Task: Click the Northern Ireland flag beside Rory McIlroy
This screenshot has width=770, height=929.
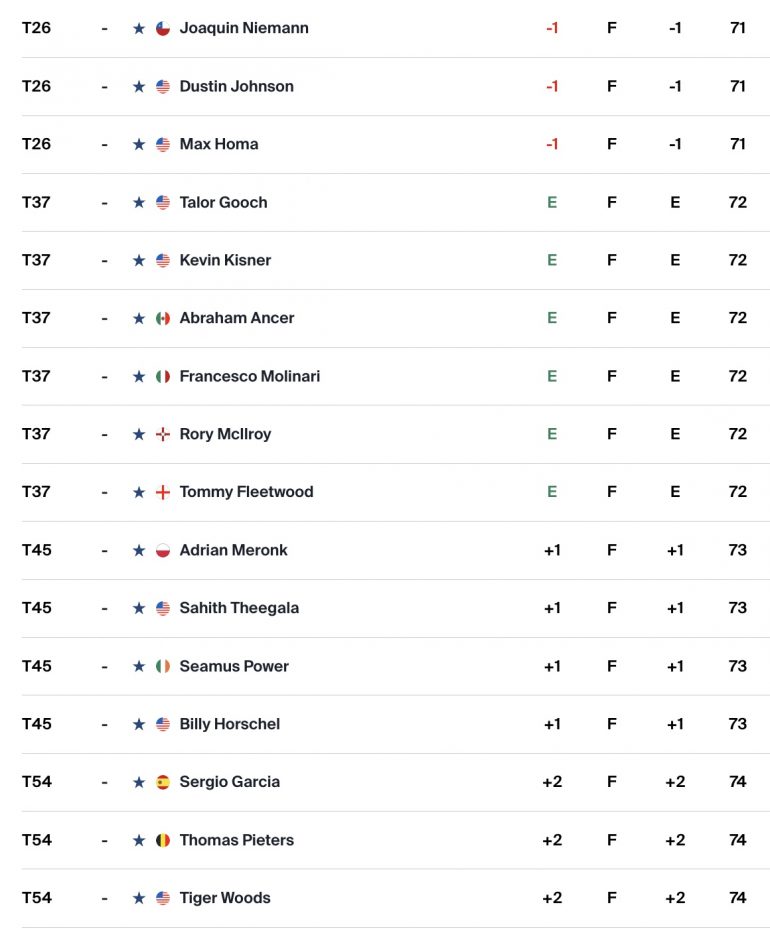Action: click(x=163, y=434)
